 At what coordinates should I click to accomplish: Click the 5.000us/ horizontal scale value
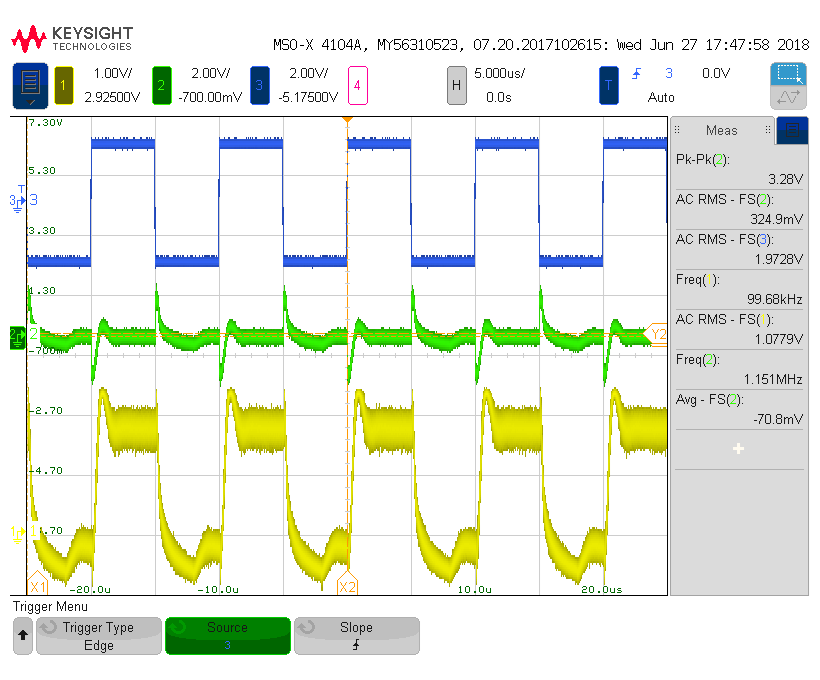(499, 74)
